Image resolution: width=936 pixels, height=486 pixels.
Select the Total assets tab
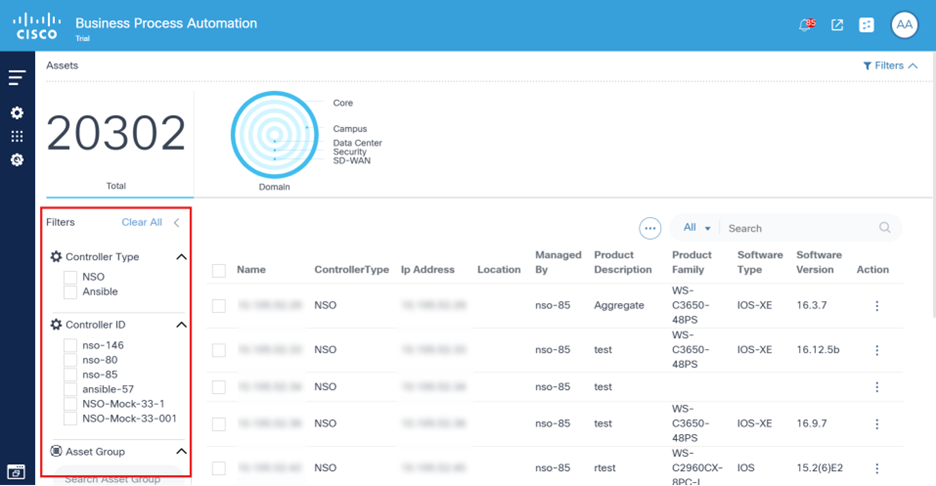(x=116, y=186)
